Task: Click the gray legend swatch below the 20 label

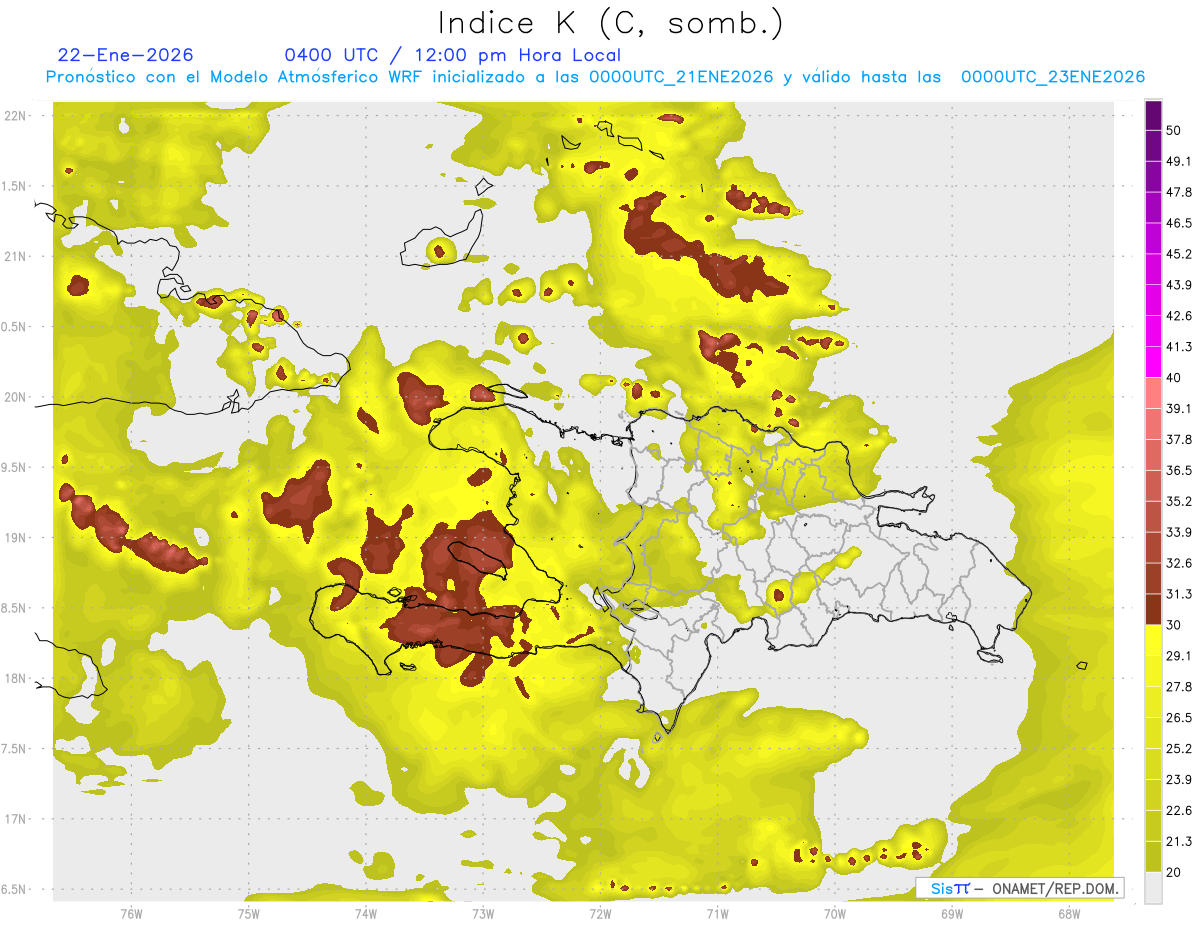Action: coord(1153,888)
